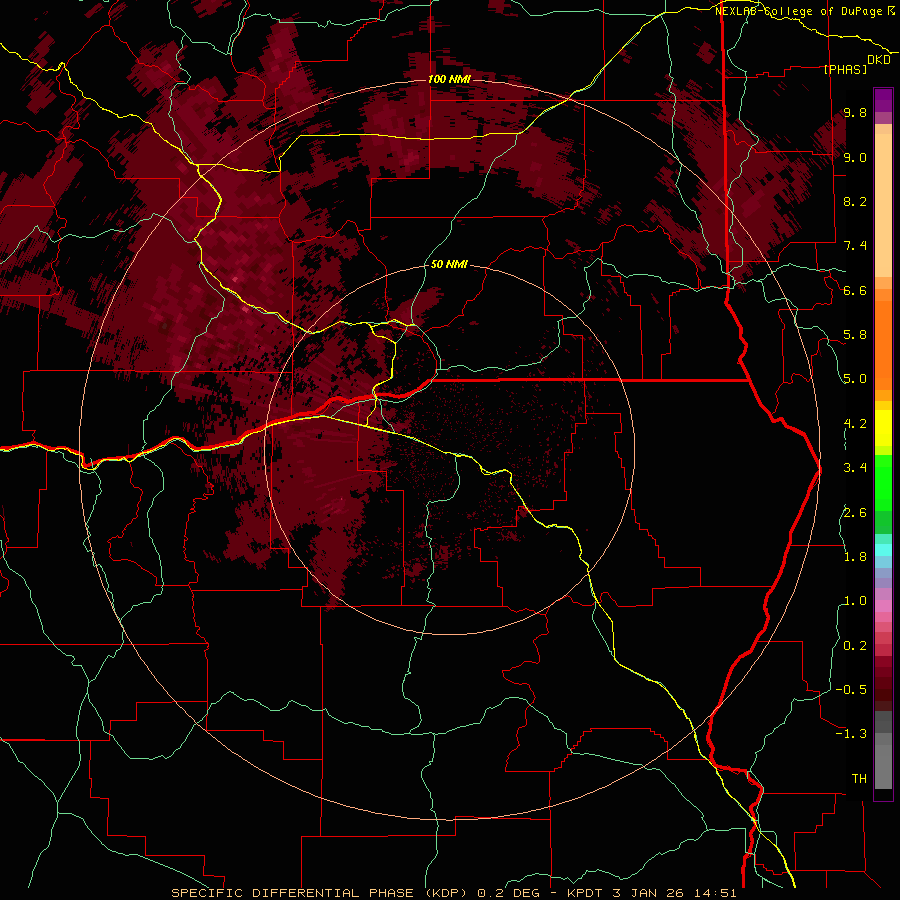
Task: Pick the light peach swatch in the legend
Action: click(883, 207)
